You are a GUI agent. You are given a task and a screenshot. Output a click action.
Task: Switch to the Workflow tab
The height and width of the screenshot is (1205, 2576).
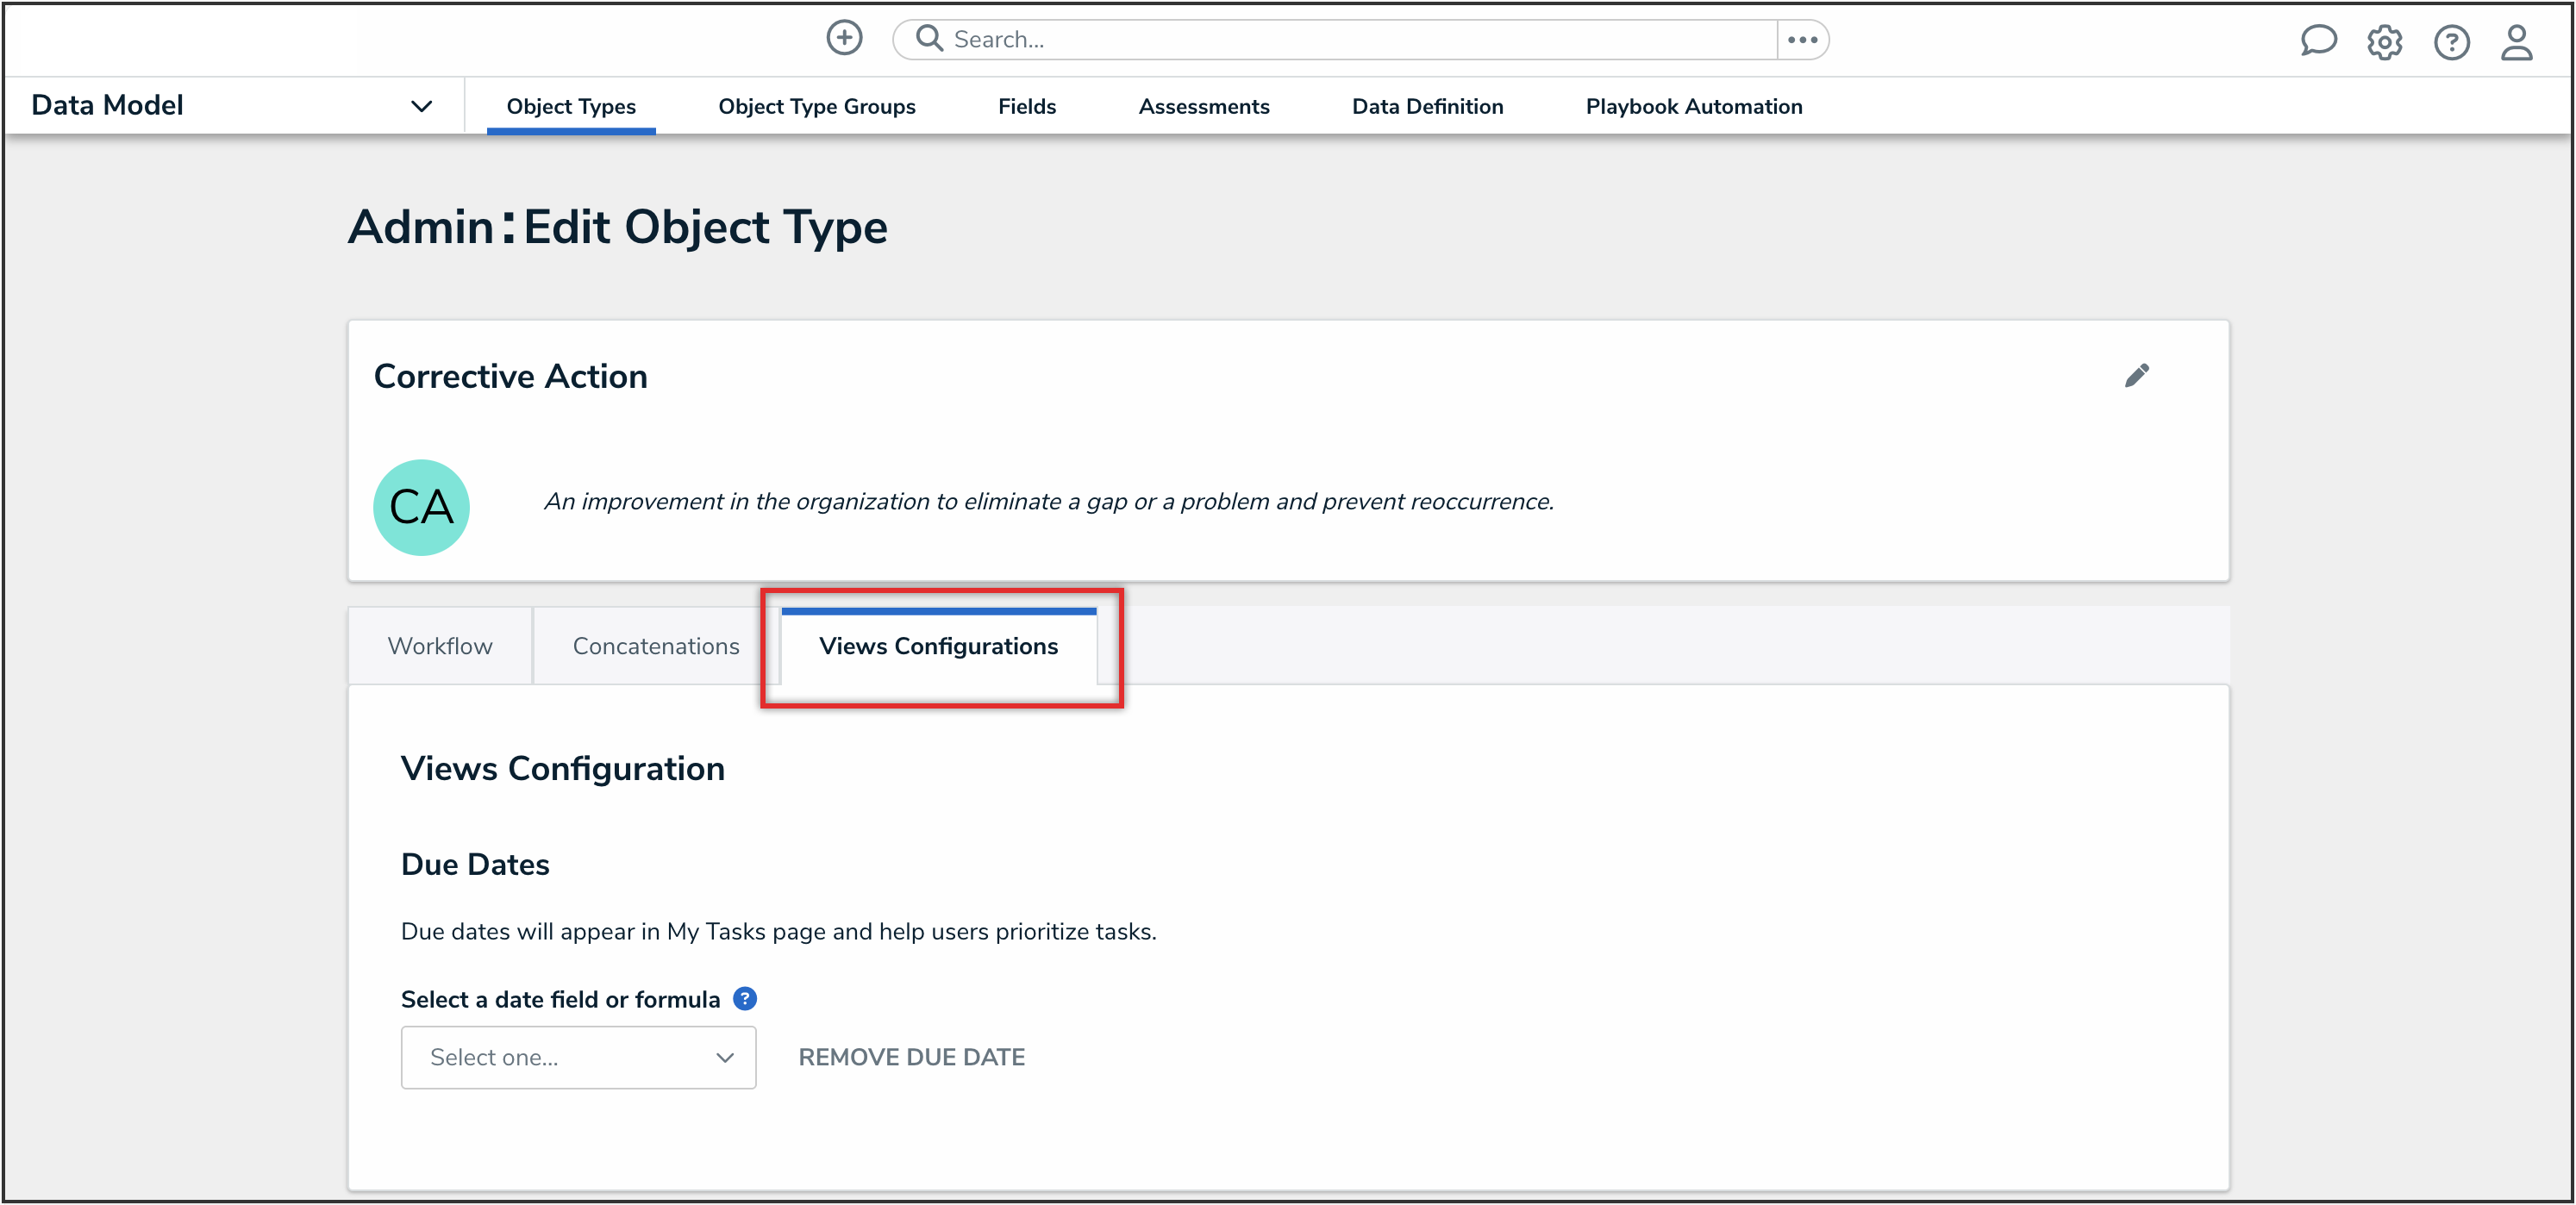point(440,646)
